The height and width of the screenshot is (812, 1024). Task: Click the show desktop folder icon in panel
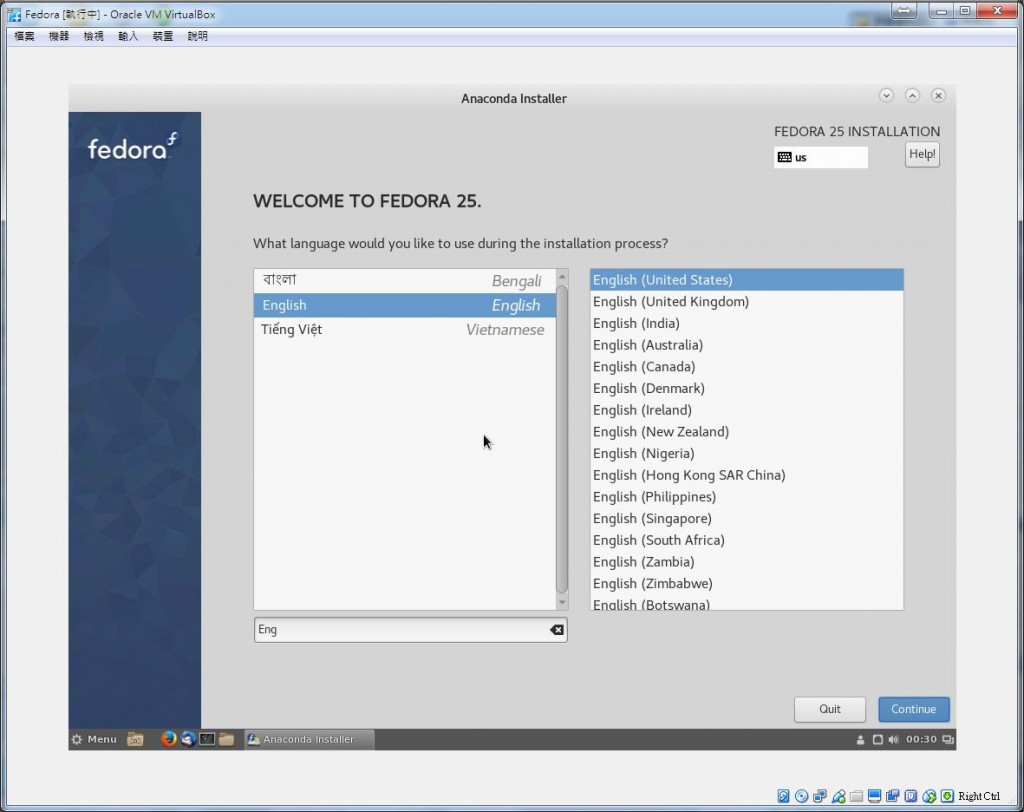(x=135, y=739)
